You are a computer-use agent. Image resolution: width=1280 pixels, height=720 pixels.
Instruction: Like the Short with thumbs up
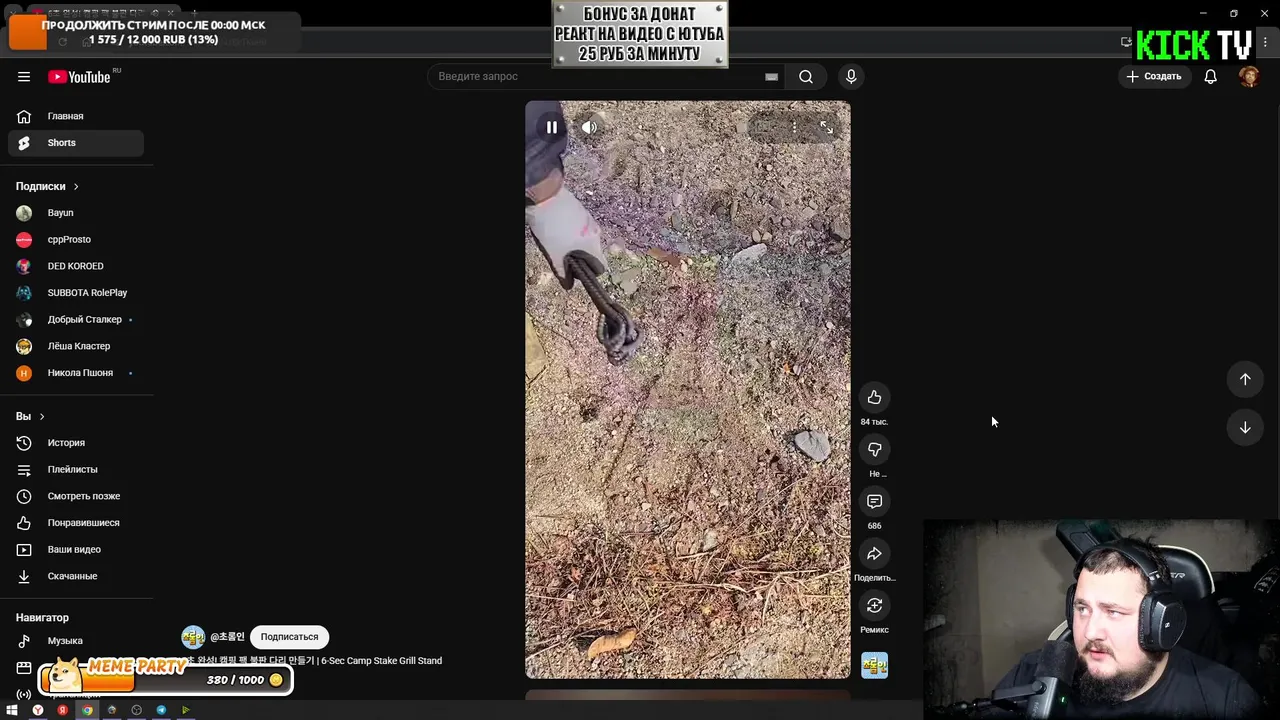(874, 398)
